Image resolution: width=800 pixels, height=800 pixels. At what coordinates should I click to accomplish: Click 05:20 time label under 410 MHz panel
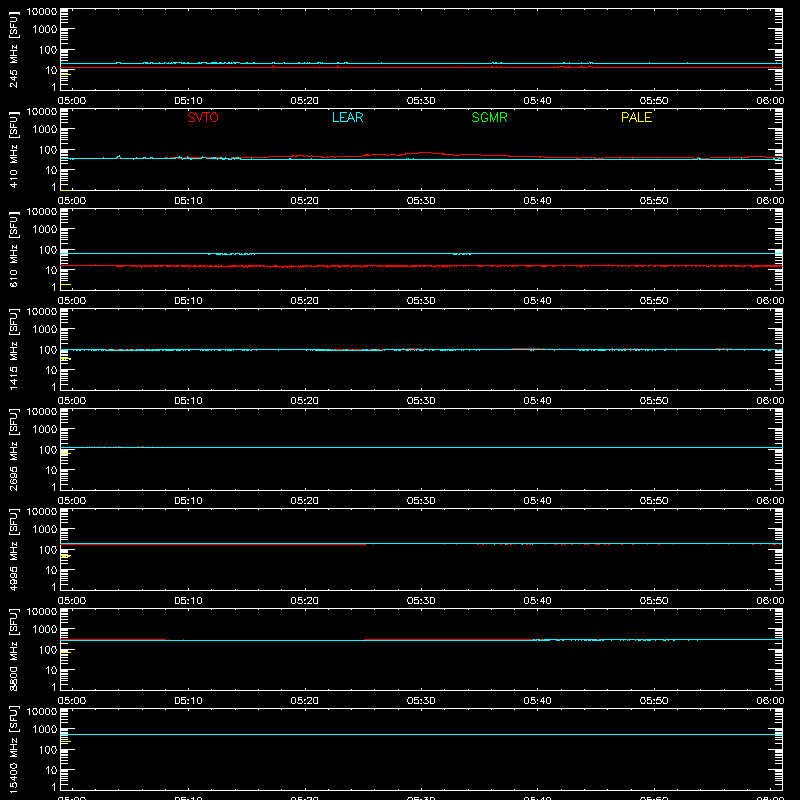[x=305, y=201]
